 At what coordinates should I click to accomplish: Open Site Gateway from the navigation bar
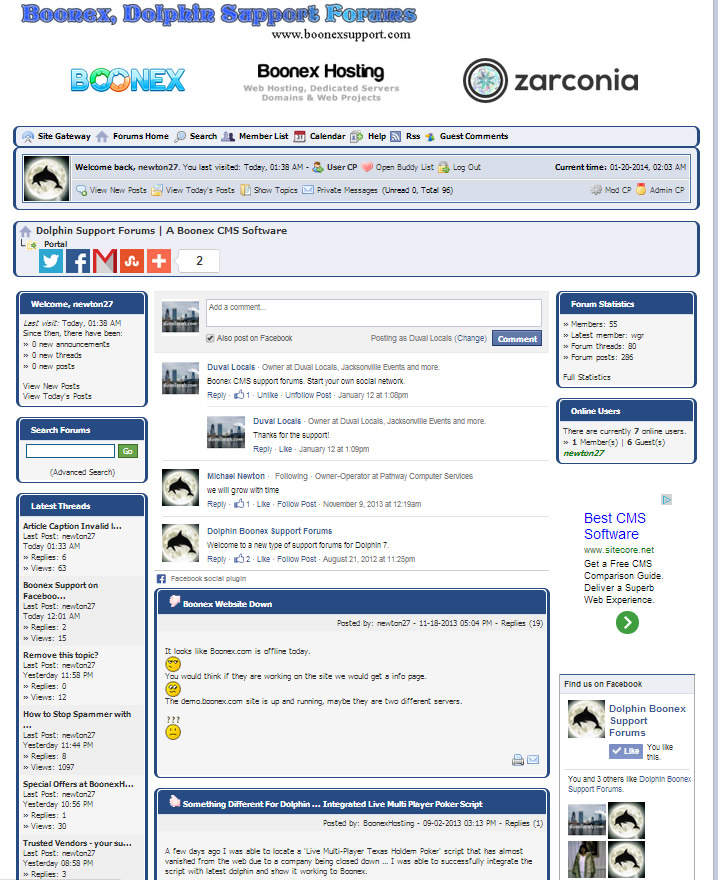point(63,136)
